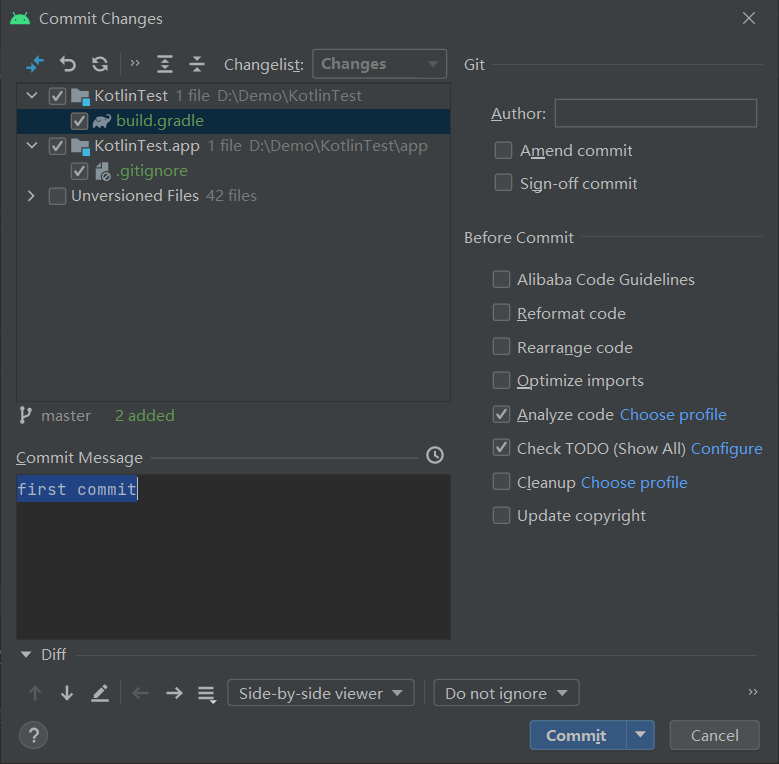Disable Check TODO checkbox
This screenshot has width=779, height=764.
click(501, 448)
